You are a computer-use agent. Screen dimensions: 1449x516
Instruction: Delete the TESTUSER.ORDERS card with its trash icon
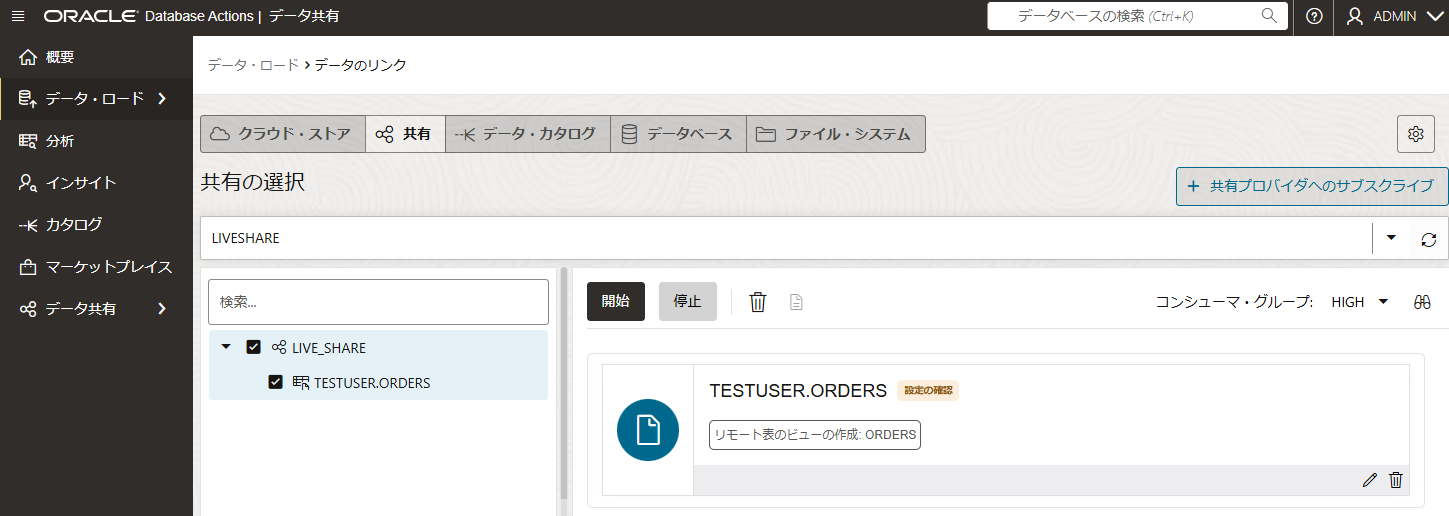click(x=1396, y=480)
